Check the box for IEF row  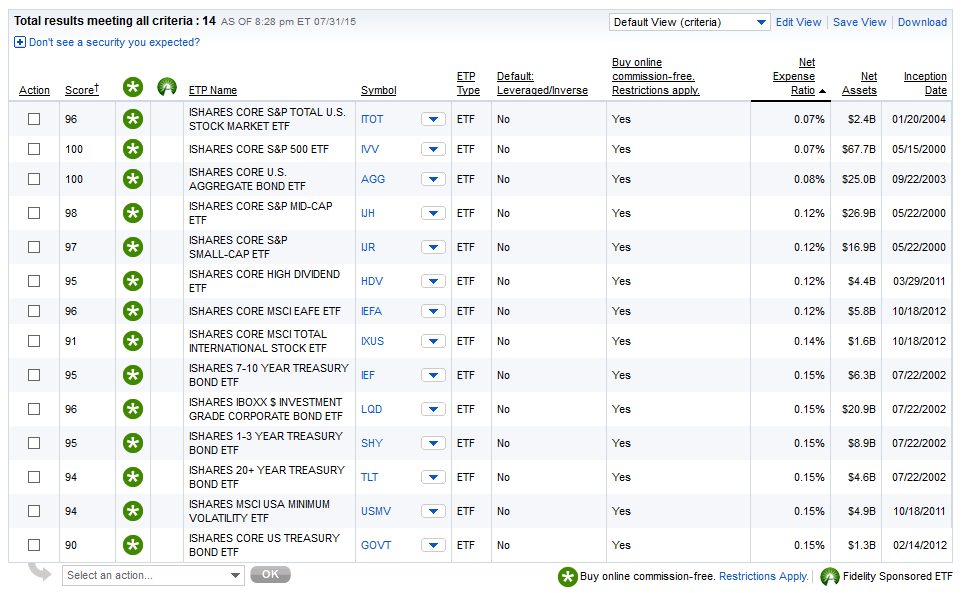(x=34, y=375)
